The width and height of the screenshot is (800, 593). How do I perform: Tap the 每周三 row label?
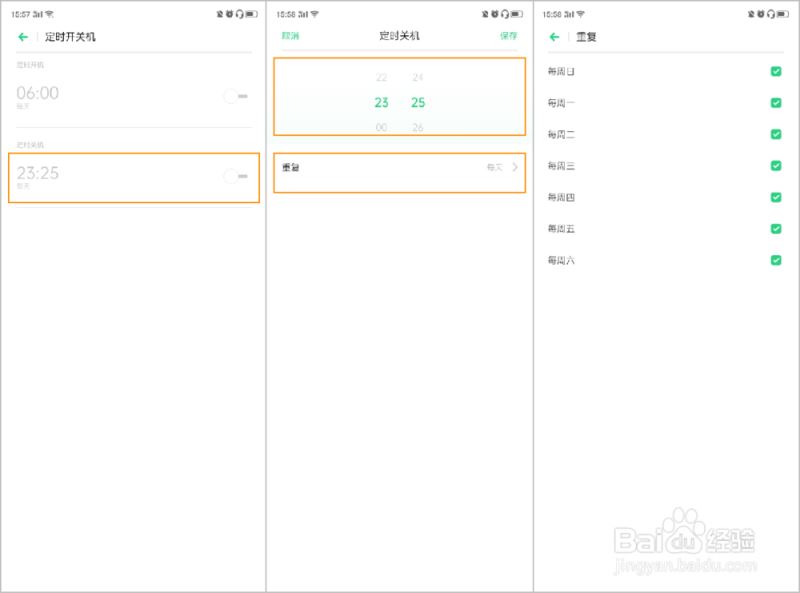point(561,166)
